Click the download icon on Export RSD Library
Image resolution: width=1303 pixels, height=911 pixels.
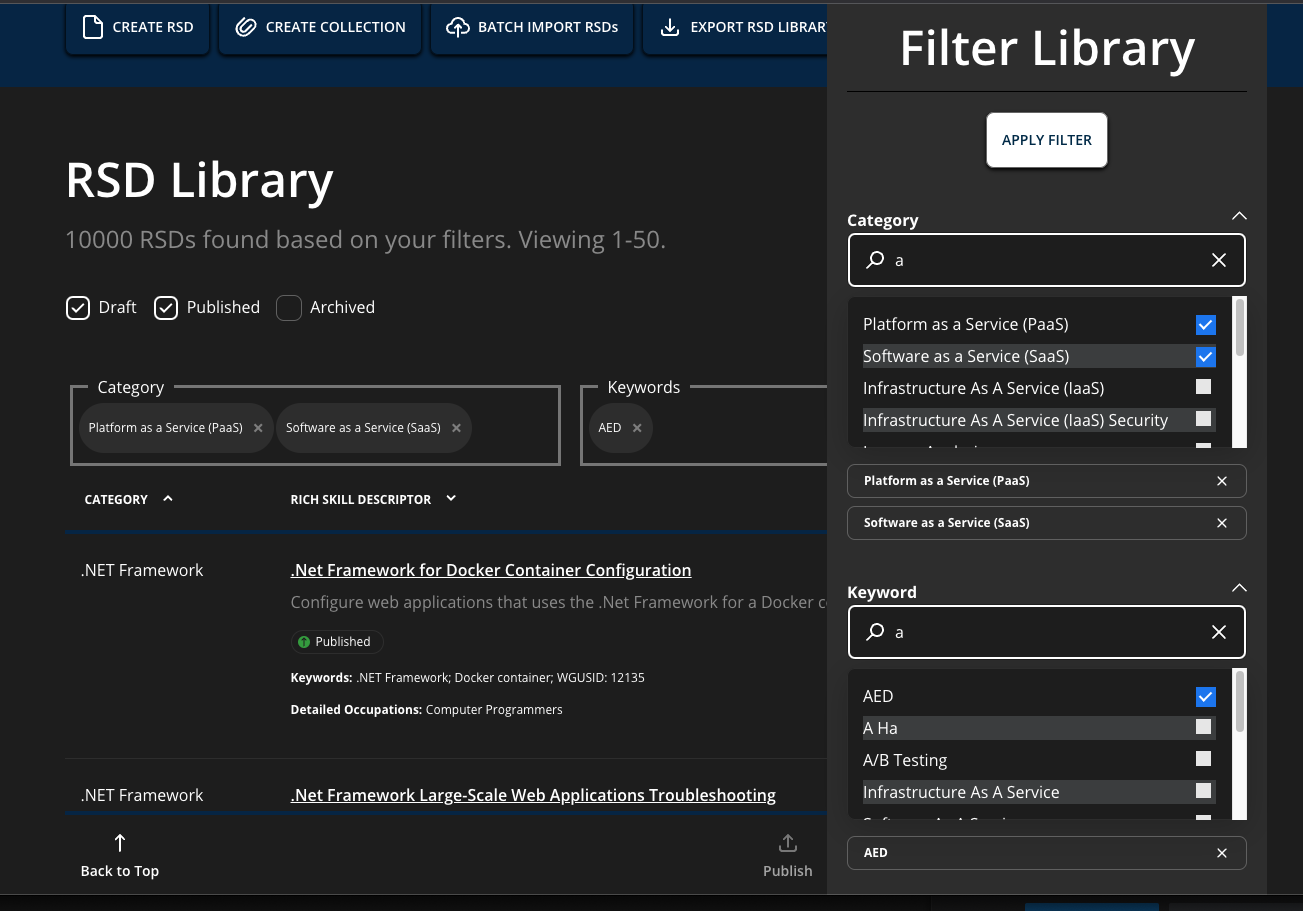(x=670, y=27)
